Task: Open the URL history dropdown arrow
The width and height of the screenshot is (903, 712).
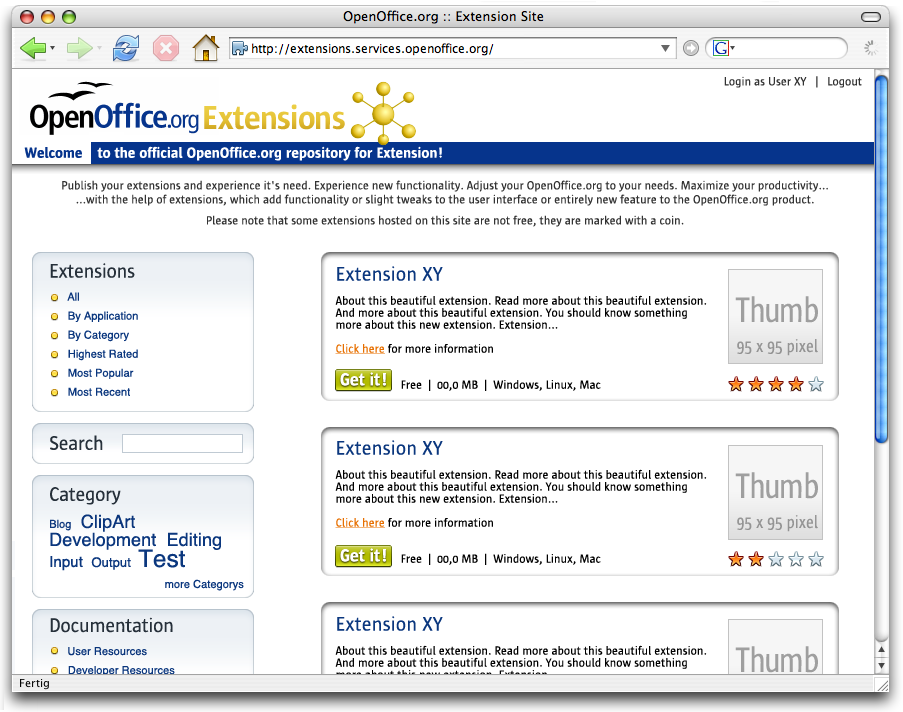Action: point(667,48)
